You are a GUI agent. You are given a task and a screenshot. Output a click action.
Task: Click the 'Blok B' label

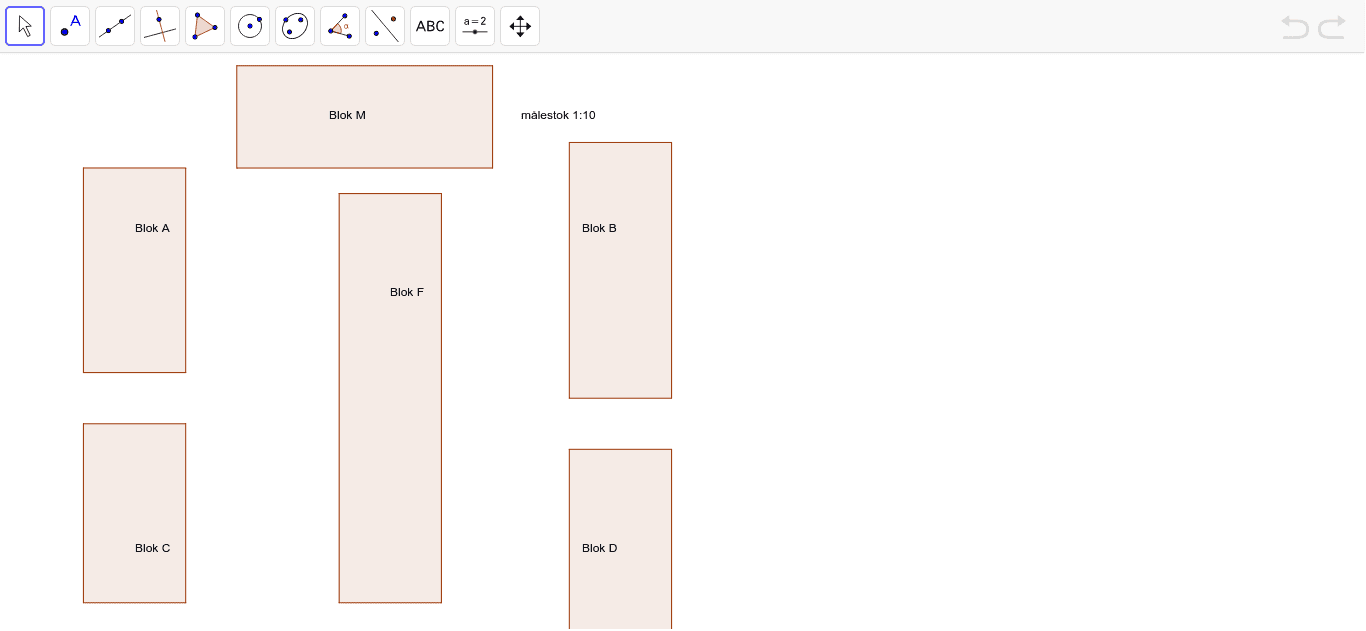tap(599, 228)
